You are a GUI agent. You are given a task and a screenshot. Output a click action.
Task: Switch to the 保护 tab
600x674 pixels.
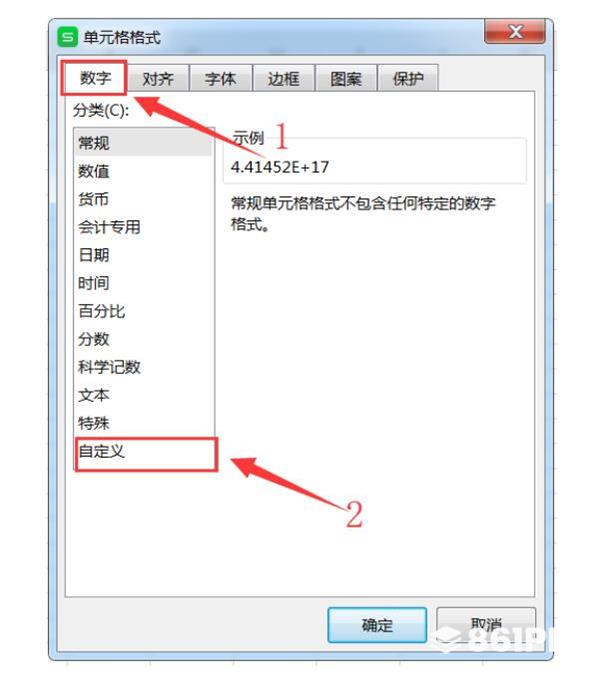click(x=408, y=78)
